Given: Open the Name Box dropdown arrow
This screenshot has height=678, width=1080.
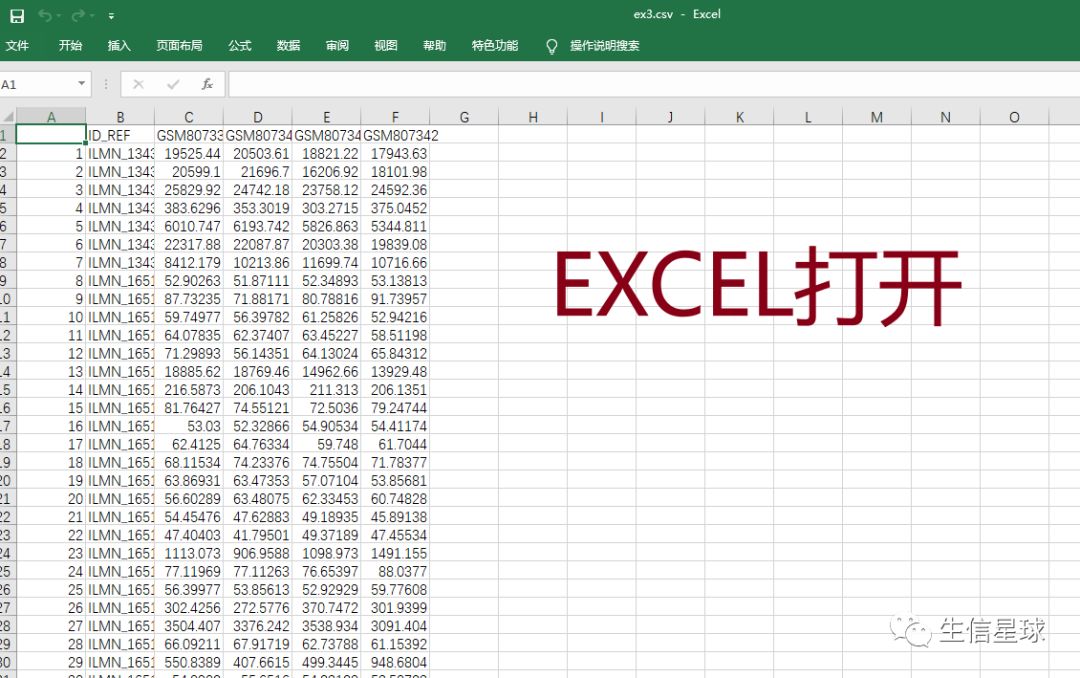Looking at the screenshot, I should pos(81,84).
